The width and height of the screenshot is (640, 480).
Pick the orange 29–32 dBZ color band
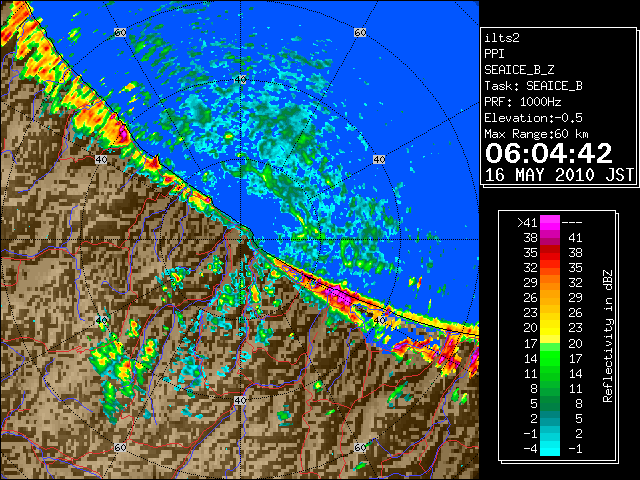[550, 283]
